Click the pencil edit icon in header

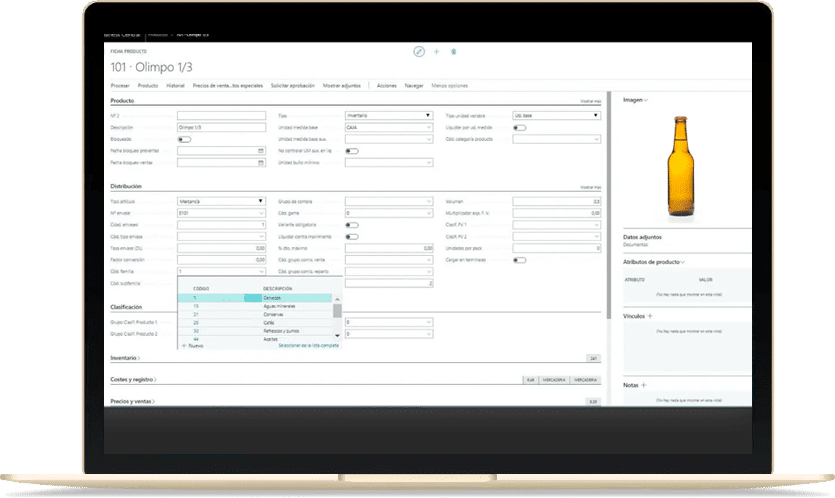click(419, 51)
